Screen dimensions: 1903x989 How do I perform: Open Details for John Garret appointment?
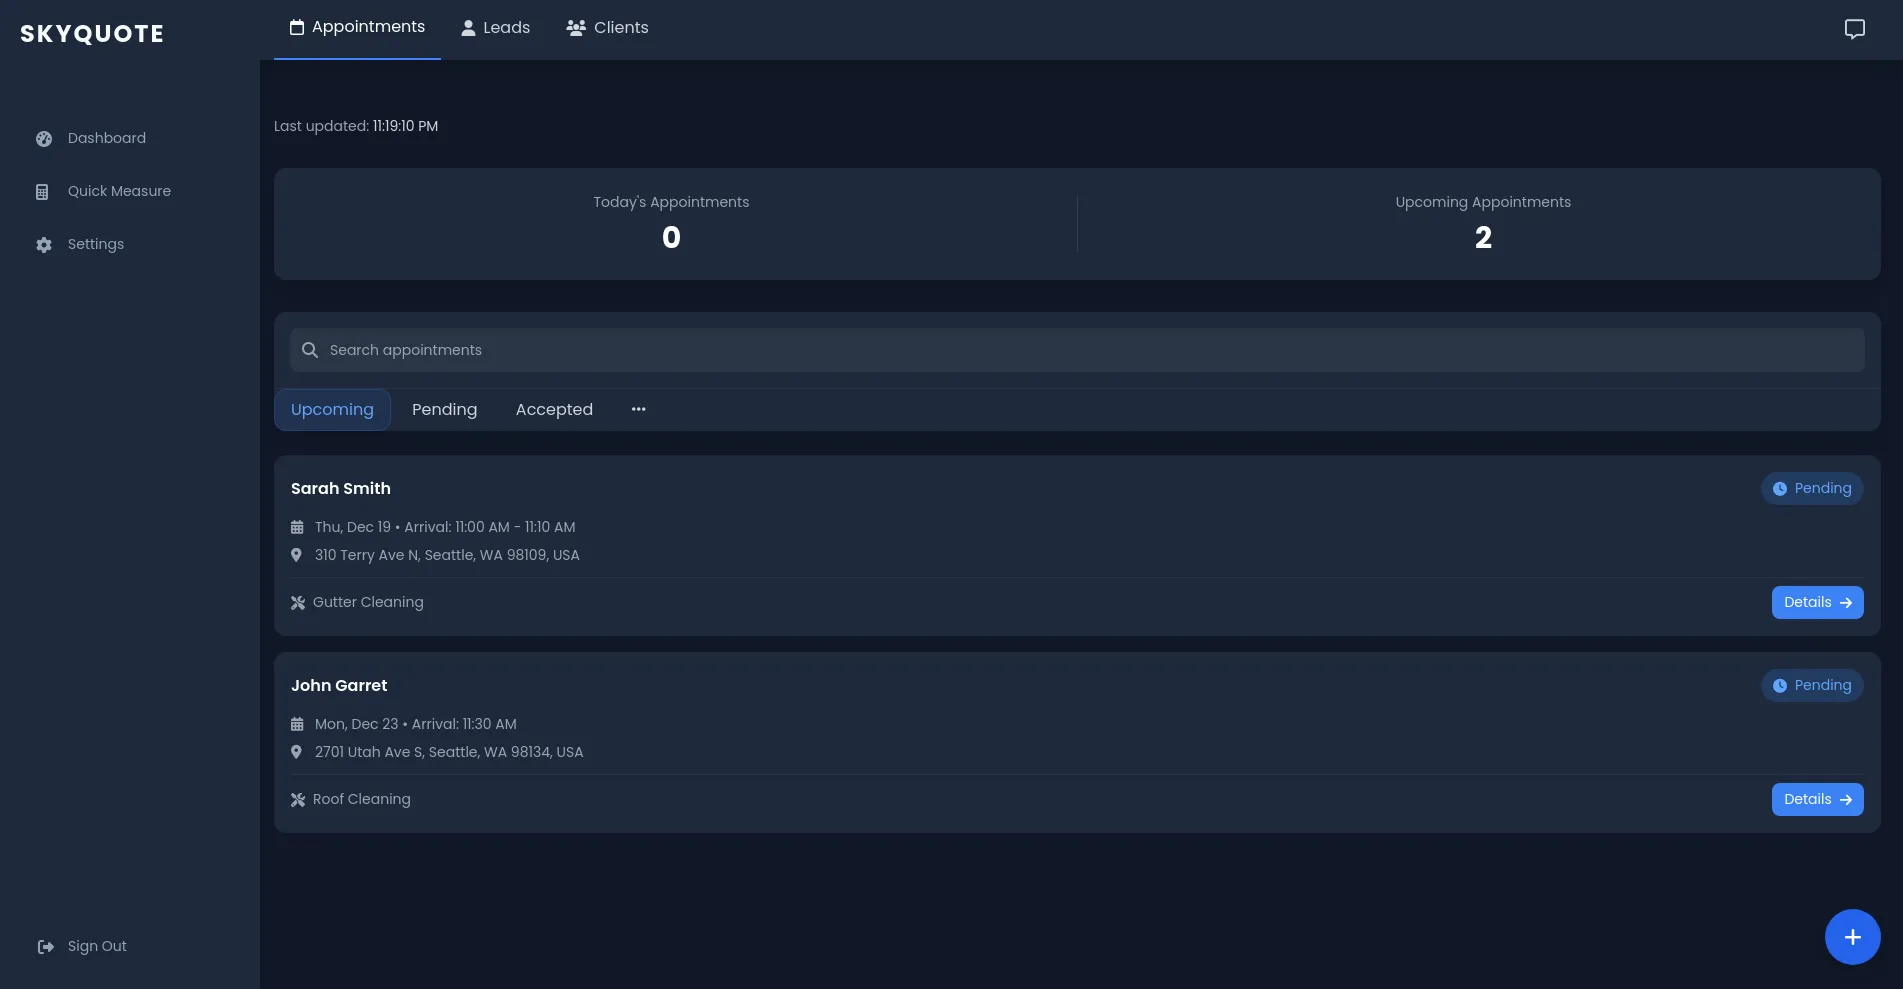[x=1817, y=799]
